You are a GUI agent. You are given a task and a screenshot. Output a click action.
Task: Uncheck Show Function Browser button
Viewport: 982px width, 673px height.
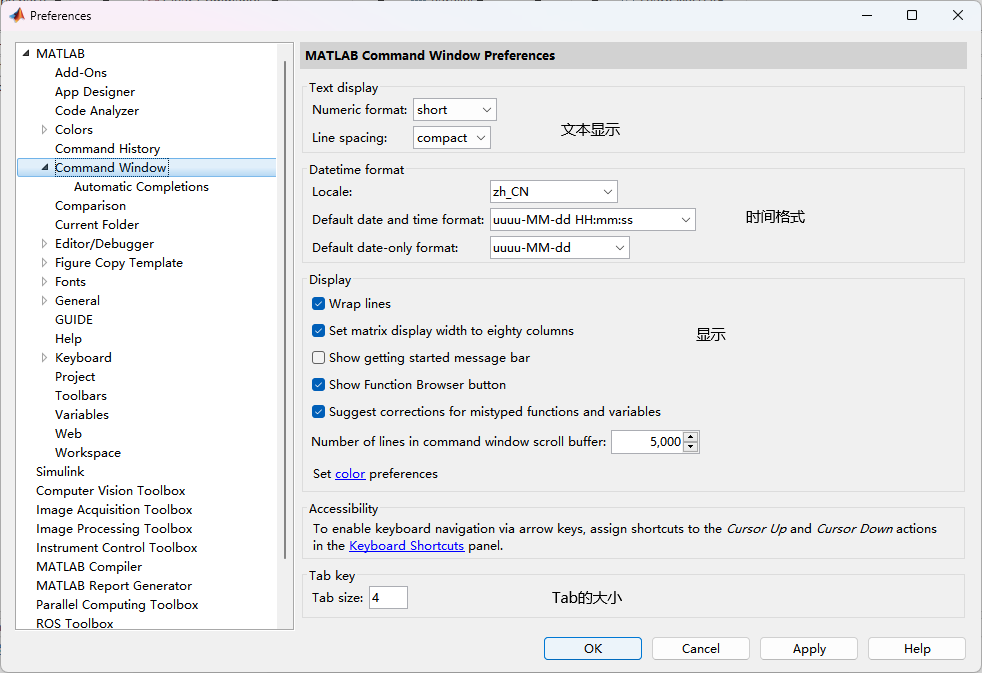pyautogui.click(x=318, y=384)
